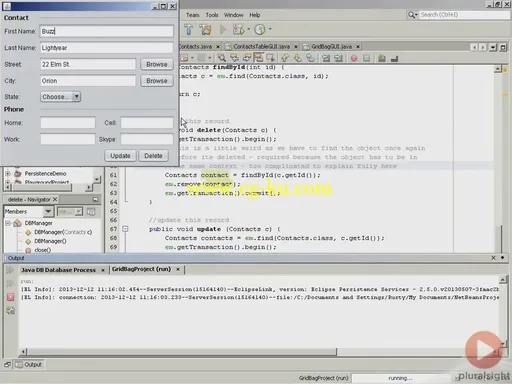
Task: Close the delete - Navigator tab
Action: (x=55, y=199)
